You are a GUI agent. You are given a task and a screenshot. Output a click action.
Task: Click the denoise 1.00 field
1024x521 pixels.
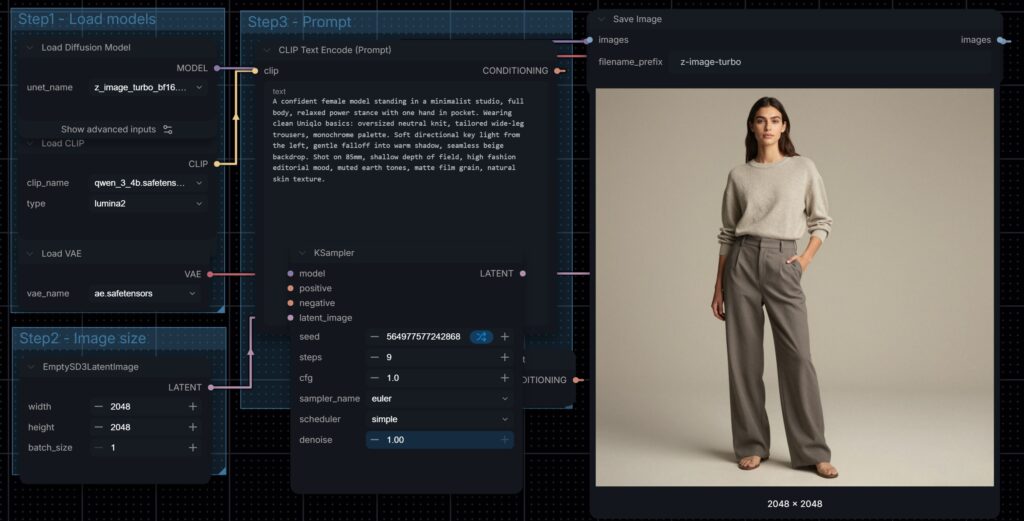(x=440, y=440)
